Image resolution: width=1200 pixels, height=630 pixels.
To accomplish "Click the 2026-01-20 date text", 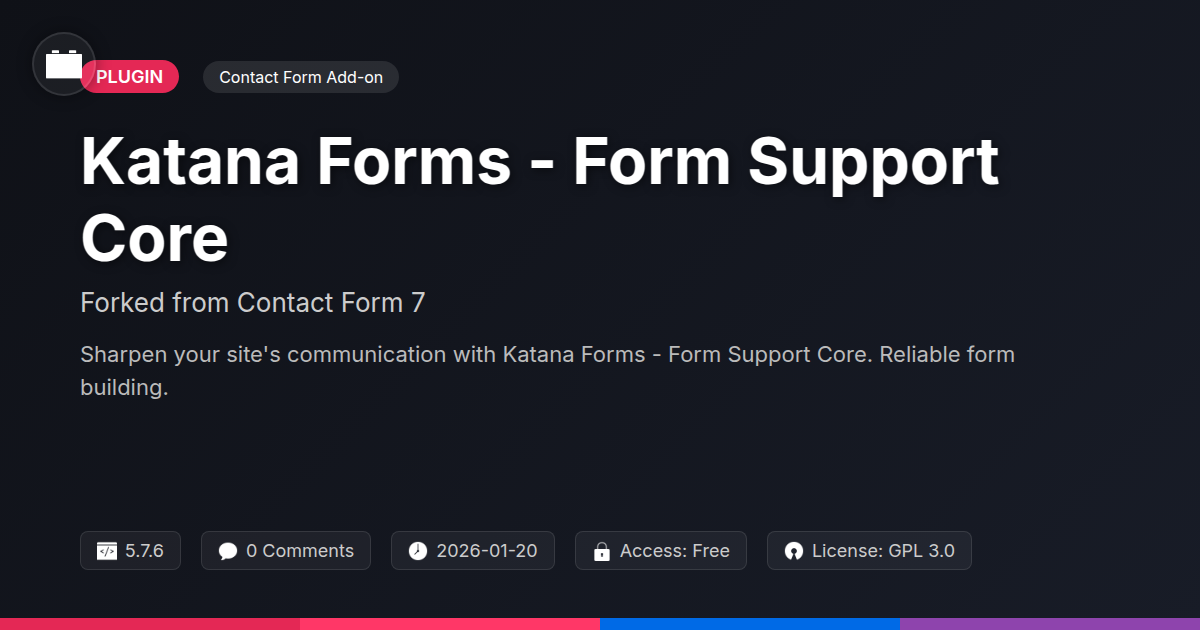I will click(x=487, y=551).
